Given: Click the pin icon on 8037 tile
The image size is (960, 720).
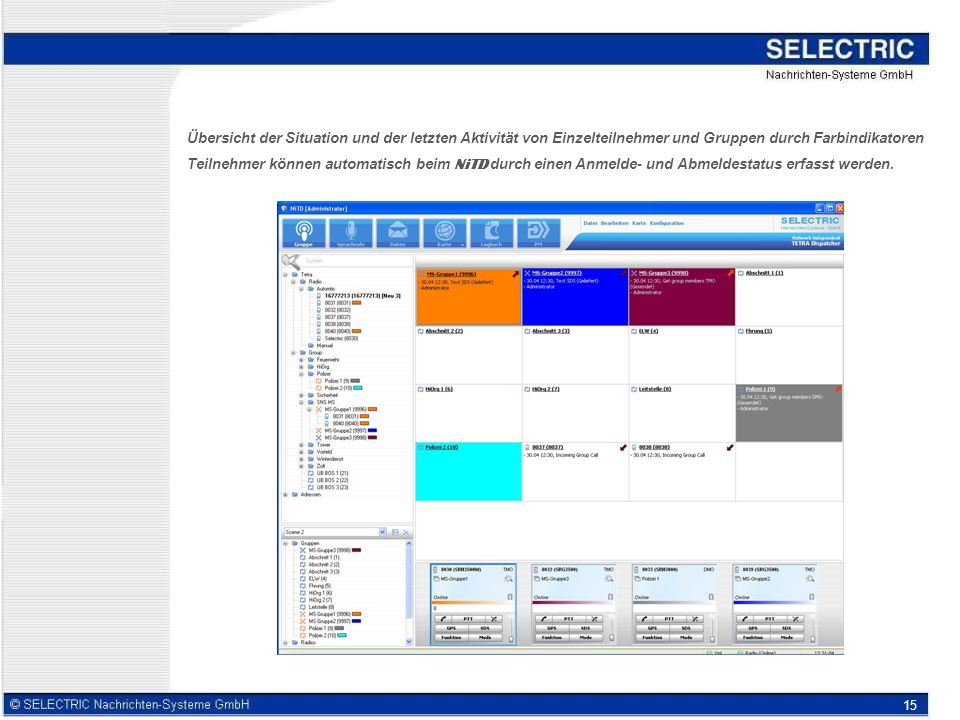Looking at the screenshot, I should click(x=623, y=448).
